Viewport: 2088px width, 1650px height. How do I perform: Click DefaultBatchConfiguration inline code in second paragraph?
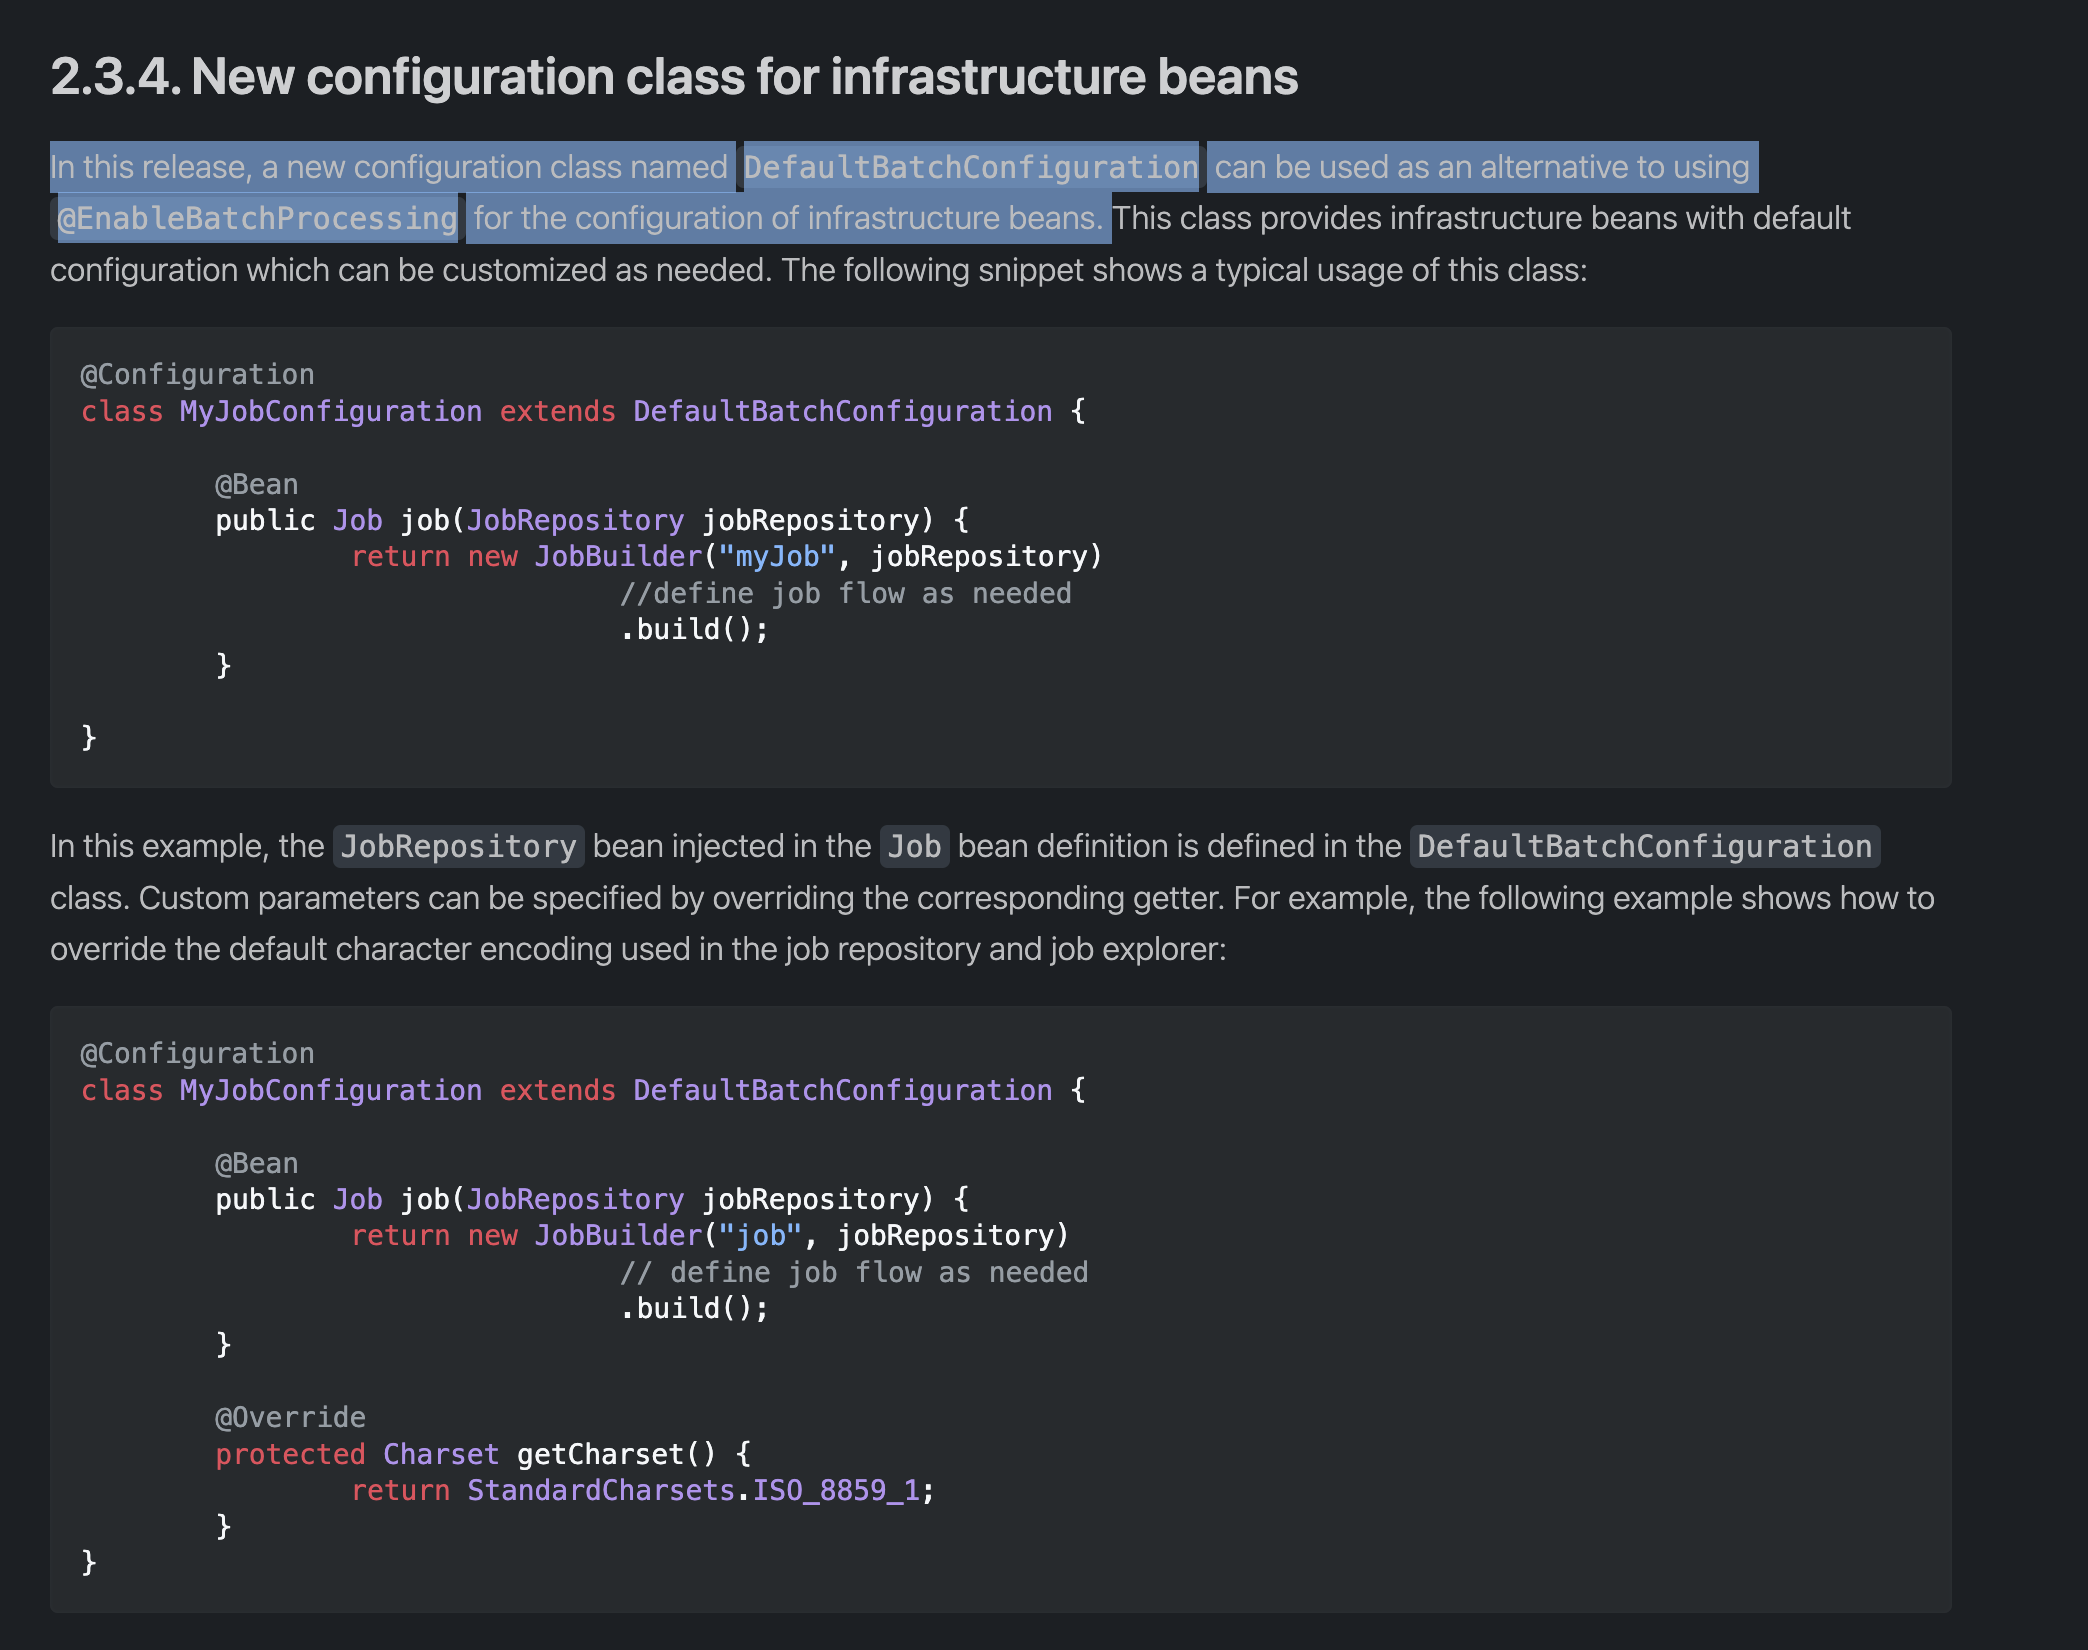point(1643,846)
